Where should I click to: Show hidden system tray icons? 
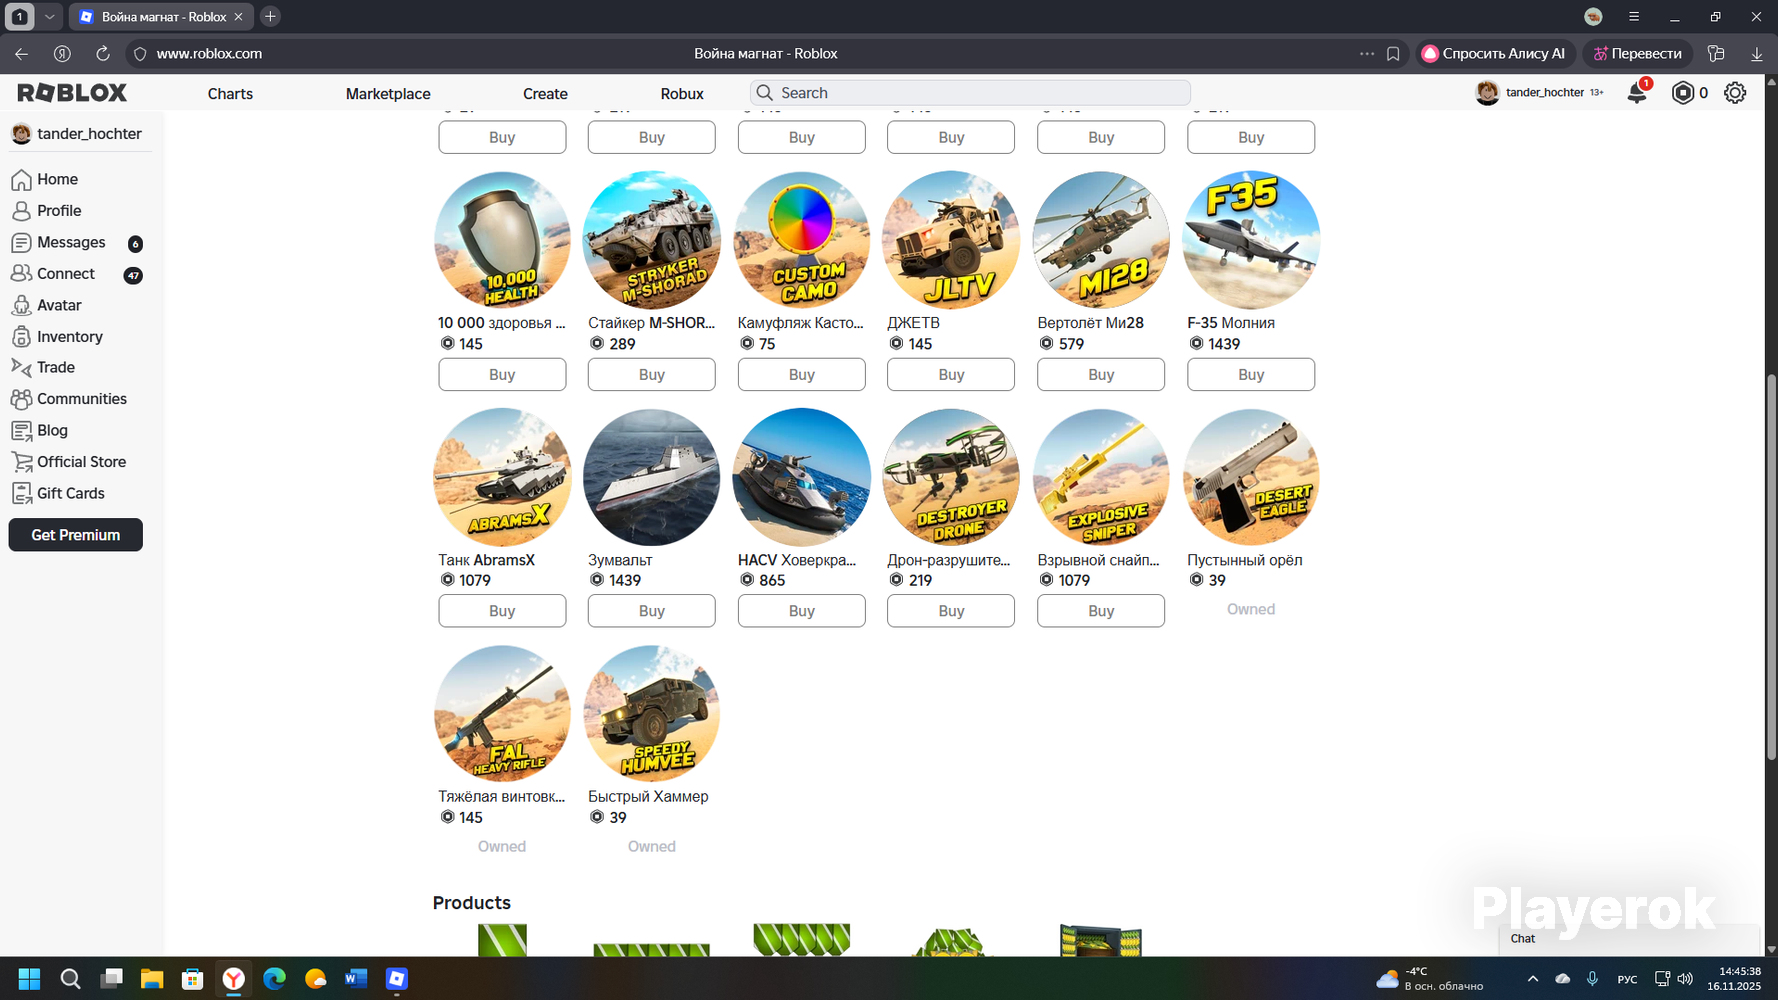pos(1532,979)
